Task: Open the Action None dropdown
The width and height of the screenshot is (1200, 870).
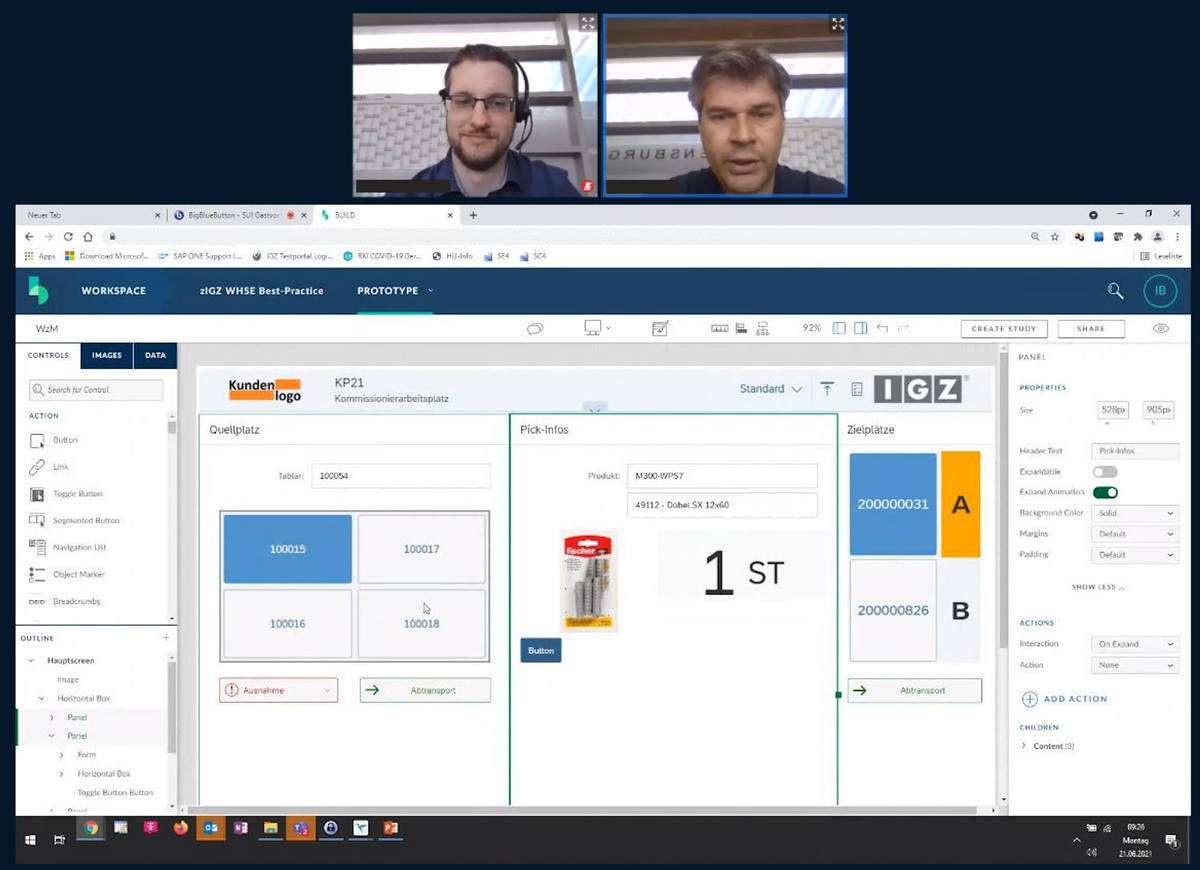Action: click(1136, 665)
